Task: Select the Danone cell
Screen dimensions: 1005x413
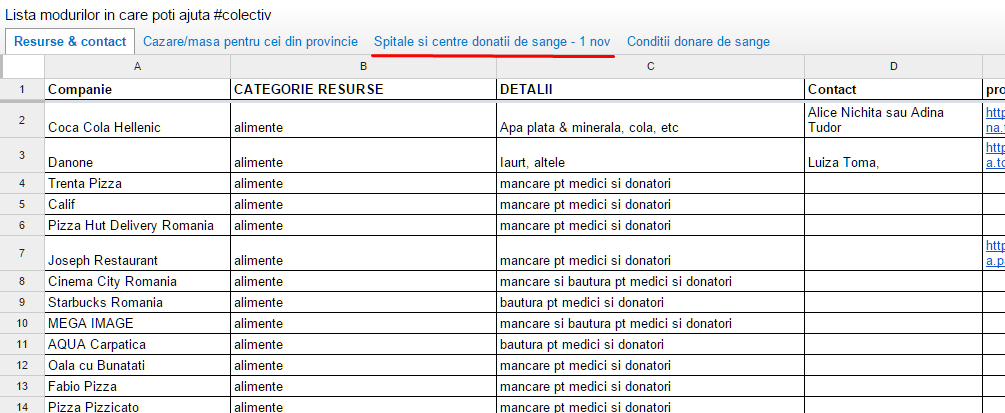Action: [137, 155]
